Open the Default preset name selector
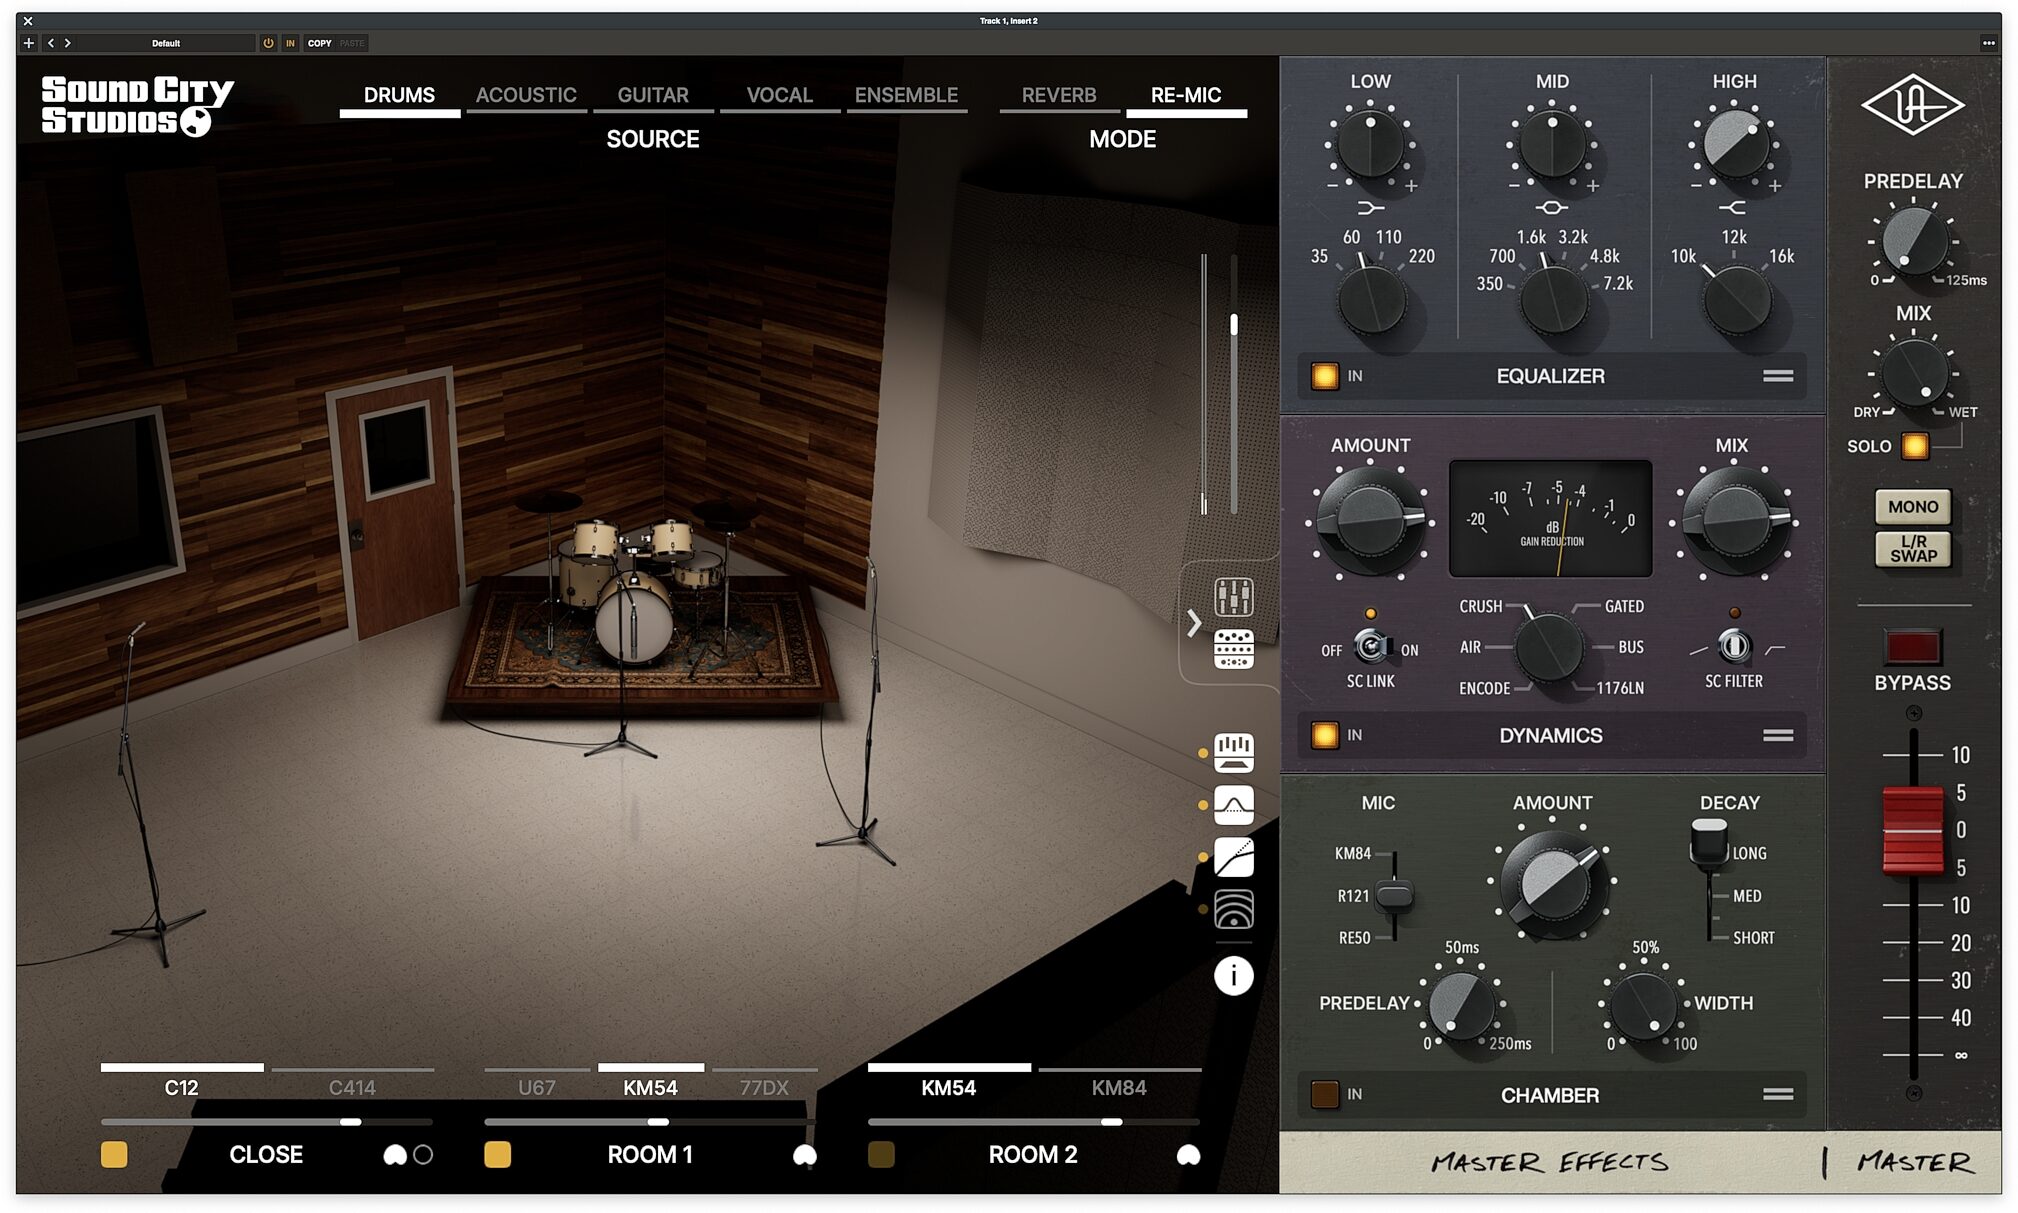2018x1213 pixels. tap(166, 43)
